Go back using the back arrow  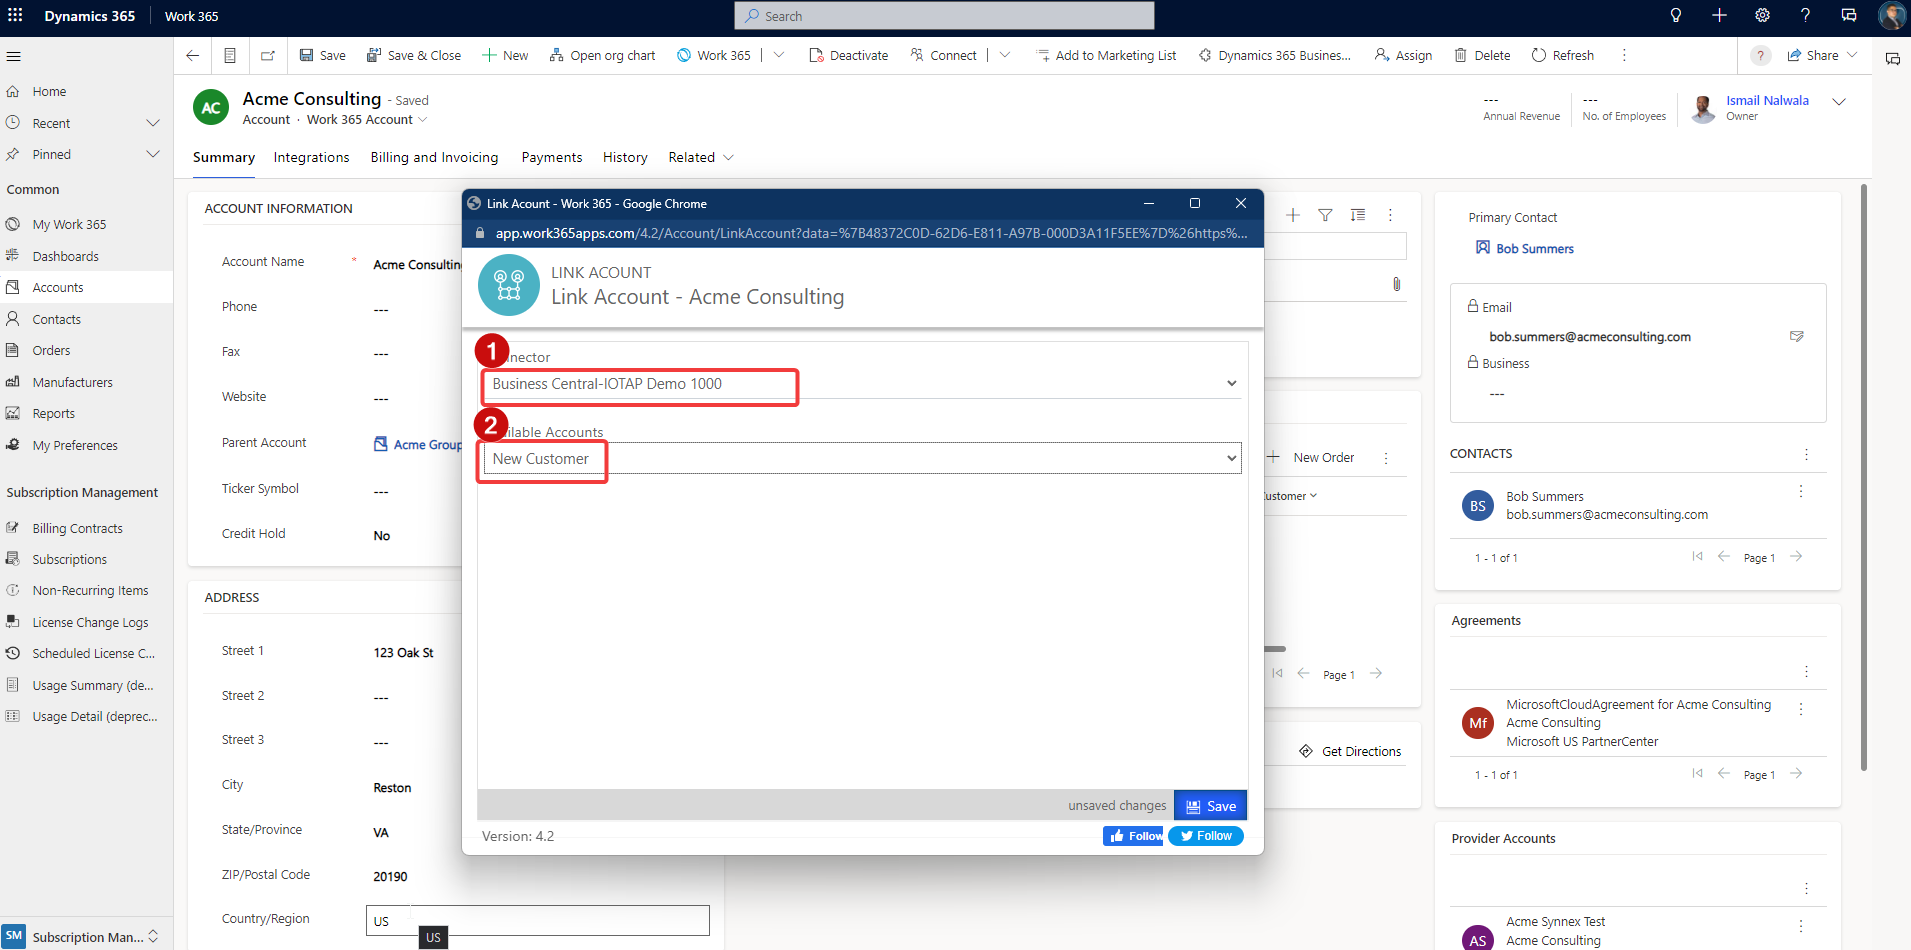(193, 56)
